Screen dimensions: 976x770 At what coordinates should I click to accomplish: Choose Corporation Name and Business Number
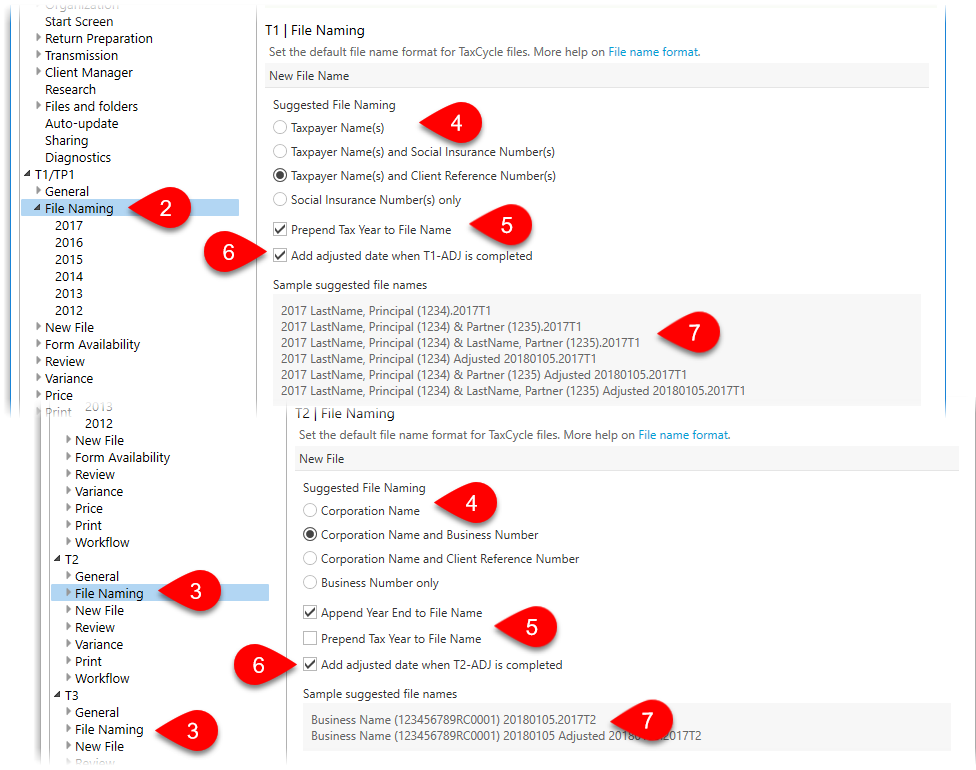[310, 534]
